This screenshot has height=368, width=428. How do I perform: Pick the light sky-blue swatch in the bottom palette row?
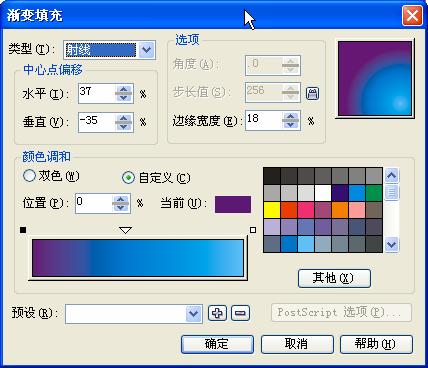[x=306, y=244]
